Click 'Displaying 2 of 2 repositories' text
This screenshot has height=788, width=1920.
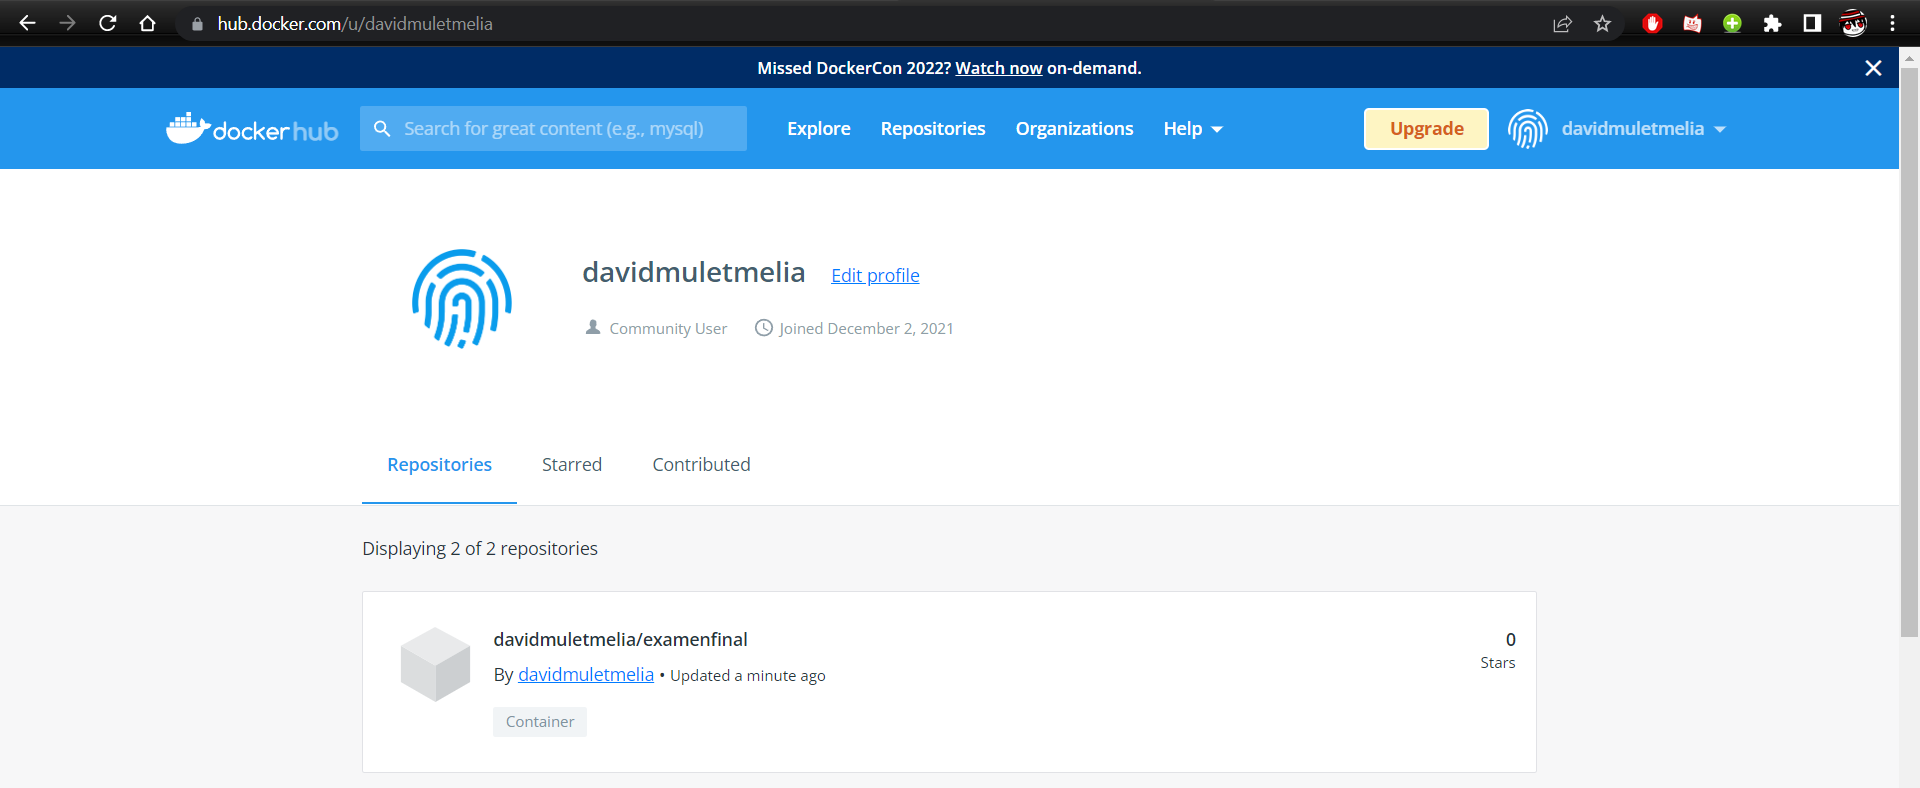[480, 549]
